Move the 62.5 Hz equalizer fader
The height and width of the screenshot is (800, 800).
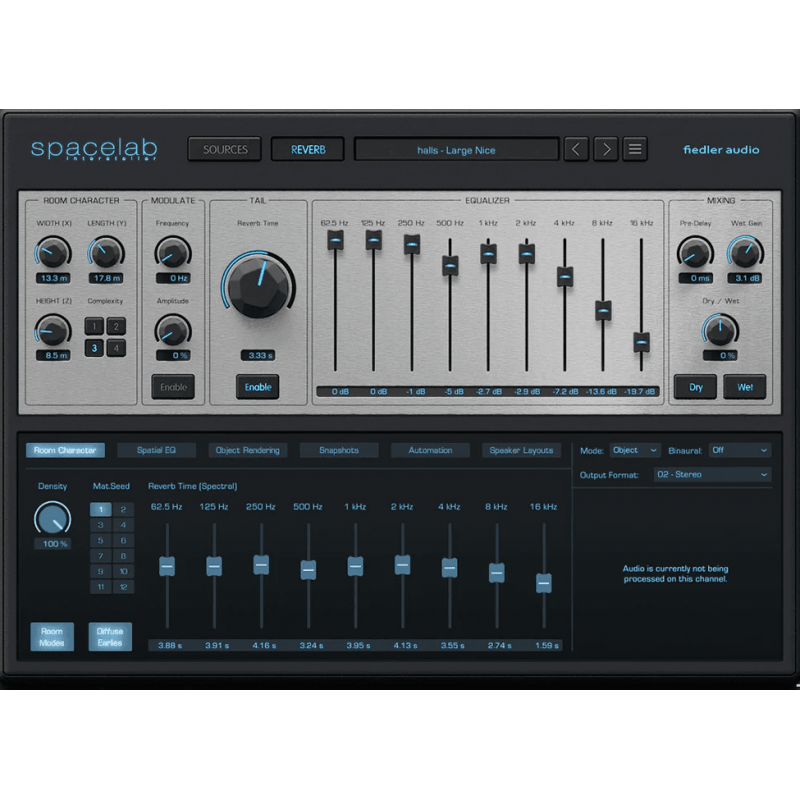pyautogui.click(x=335, y=240)
